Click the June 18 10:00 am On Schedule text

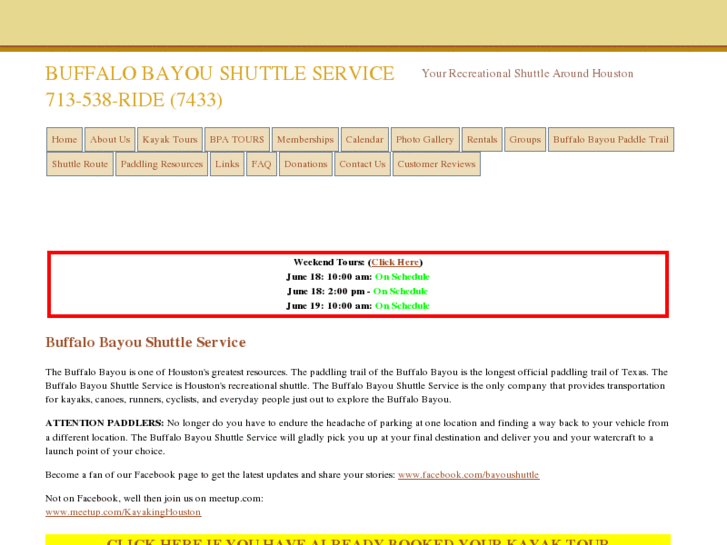402,277
